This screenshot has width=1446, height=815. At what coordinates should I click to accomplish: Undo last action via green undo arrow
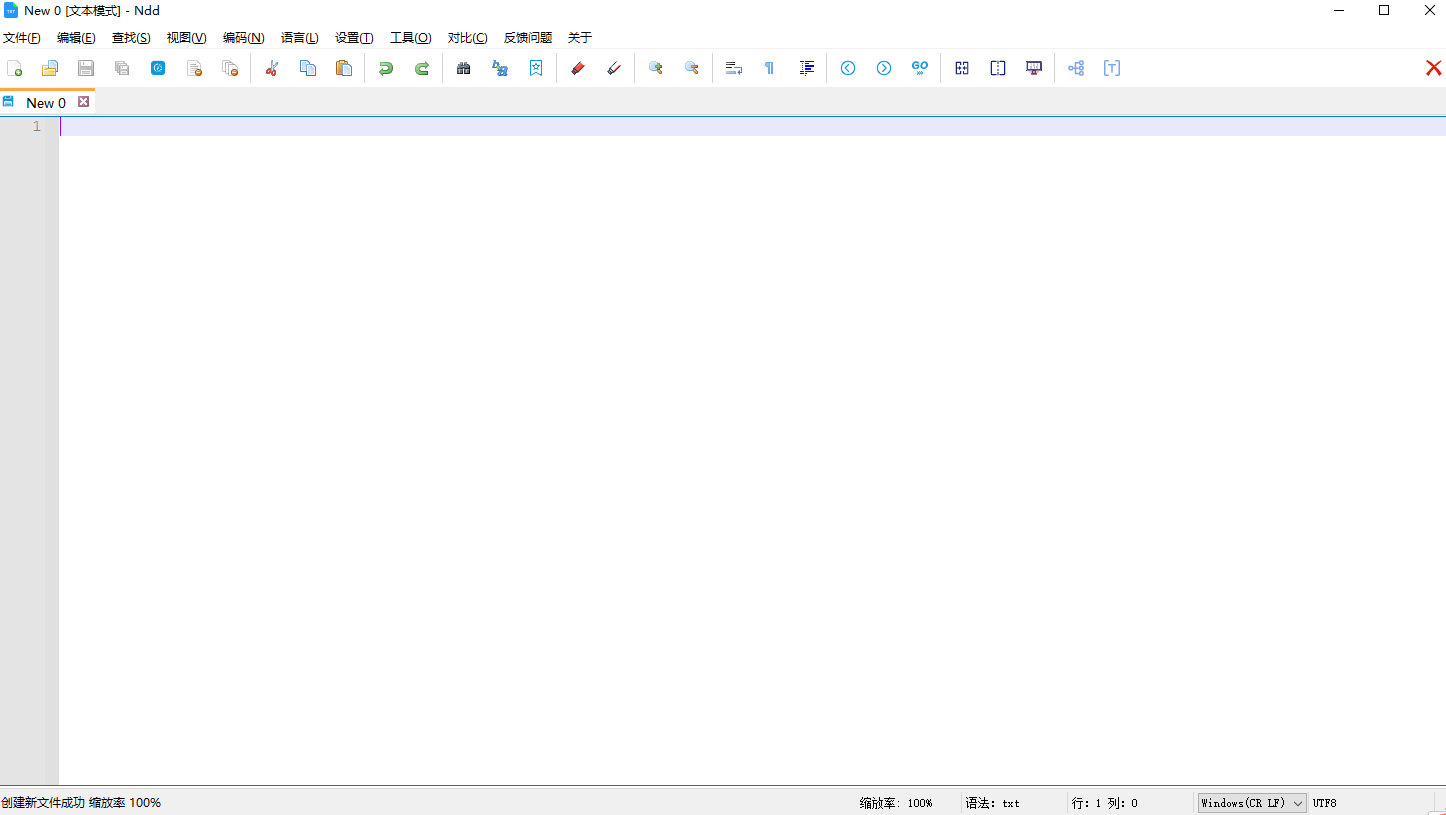(x=386, y=68)
